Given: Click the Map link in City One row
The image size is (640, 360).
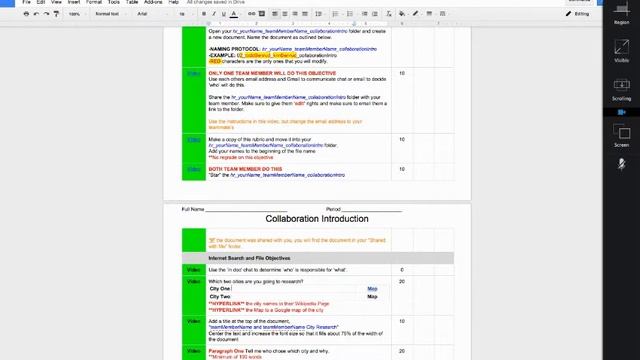Looking at the screenshot, I should (x=372, y=289).
